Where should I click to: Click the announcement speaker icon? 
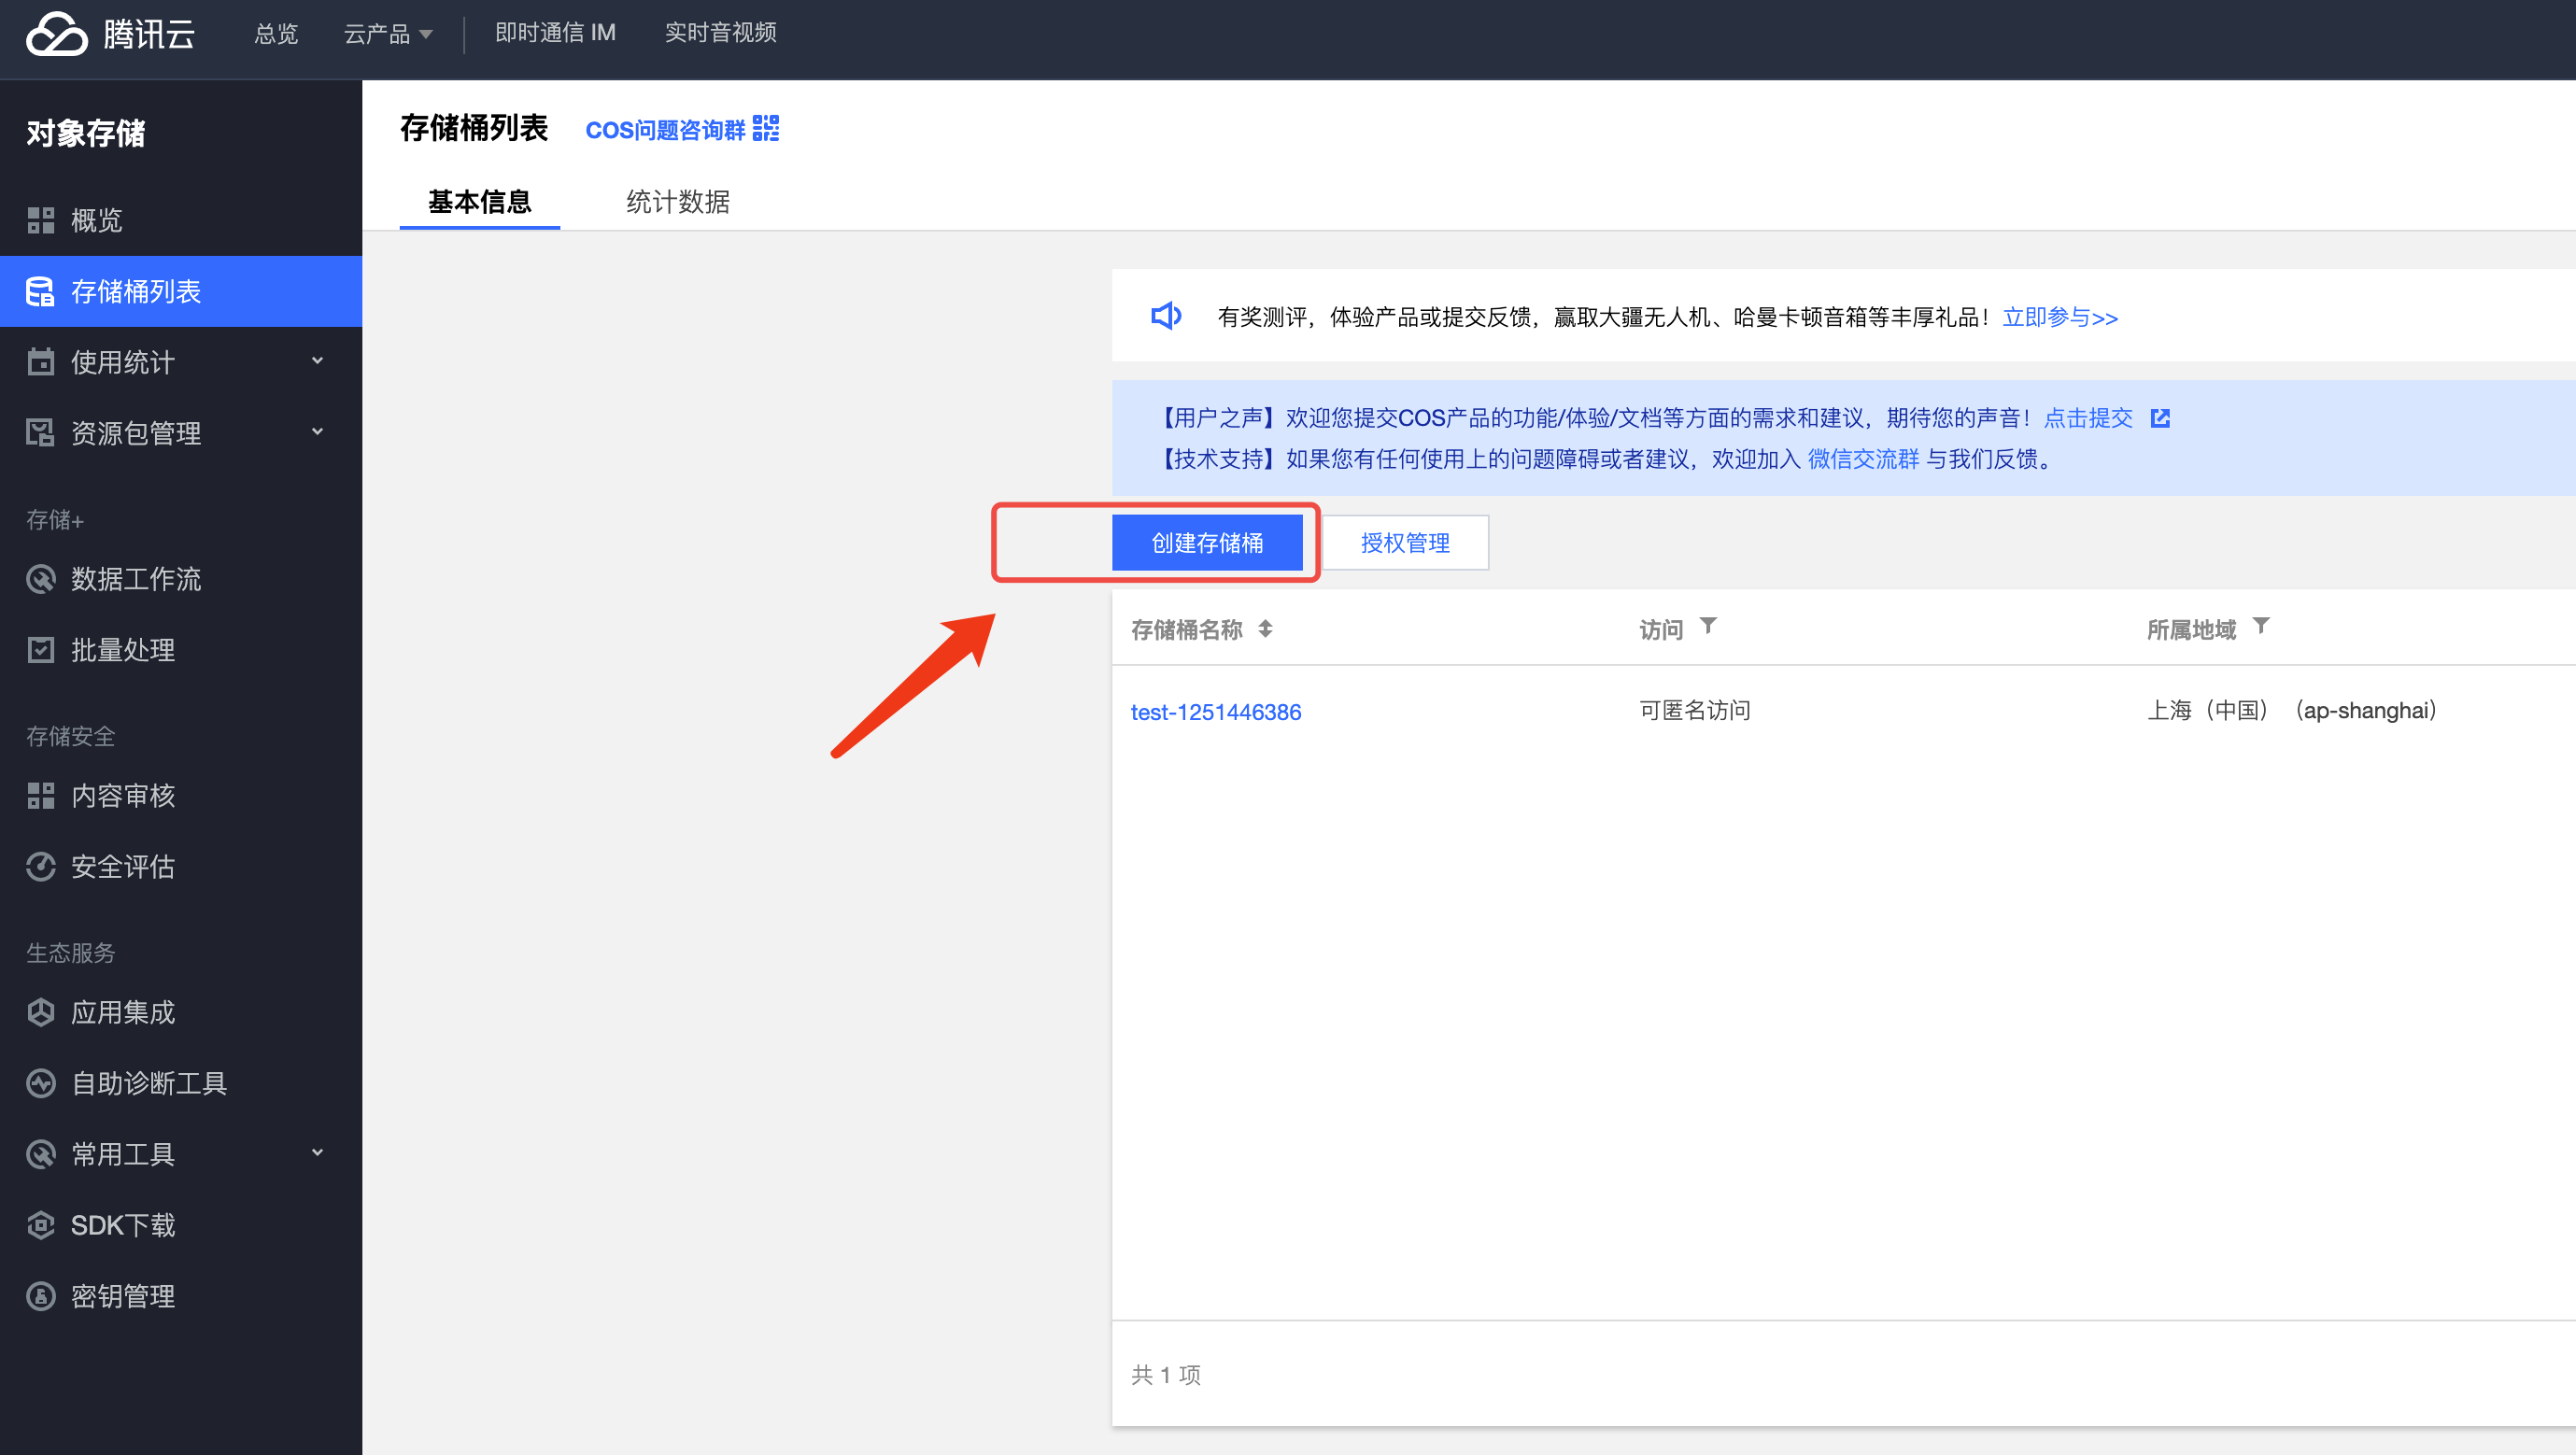pyautogui.click(x=1165, y=317)
